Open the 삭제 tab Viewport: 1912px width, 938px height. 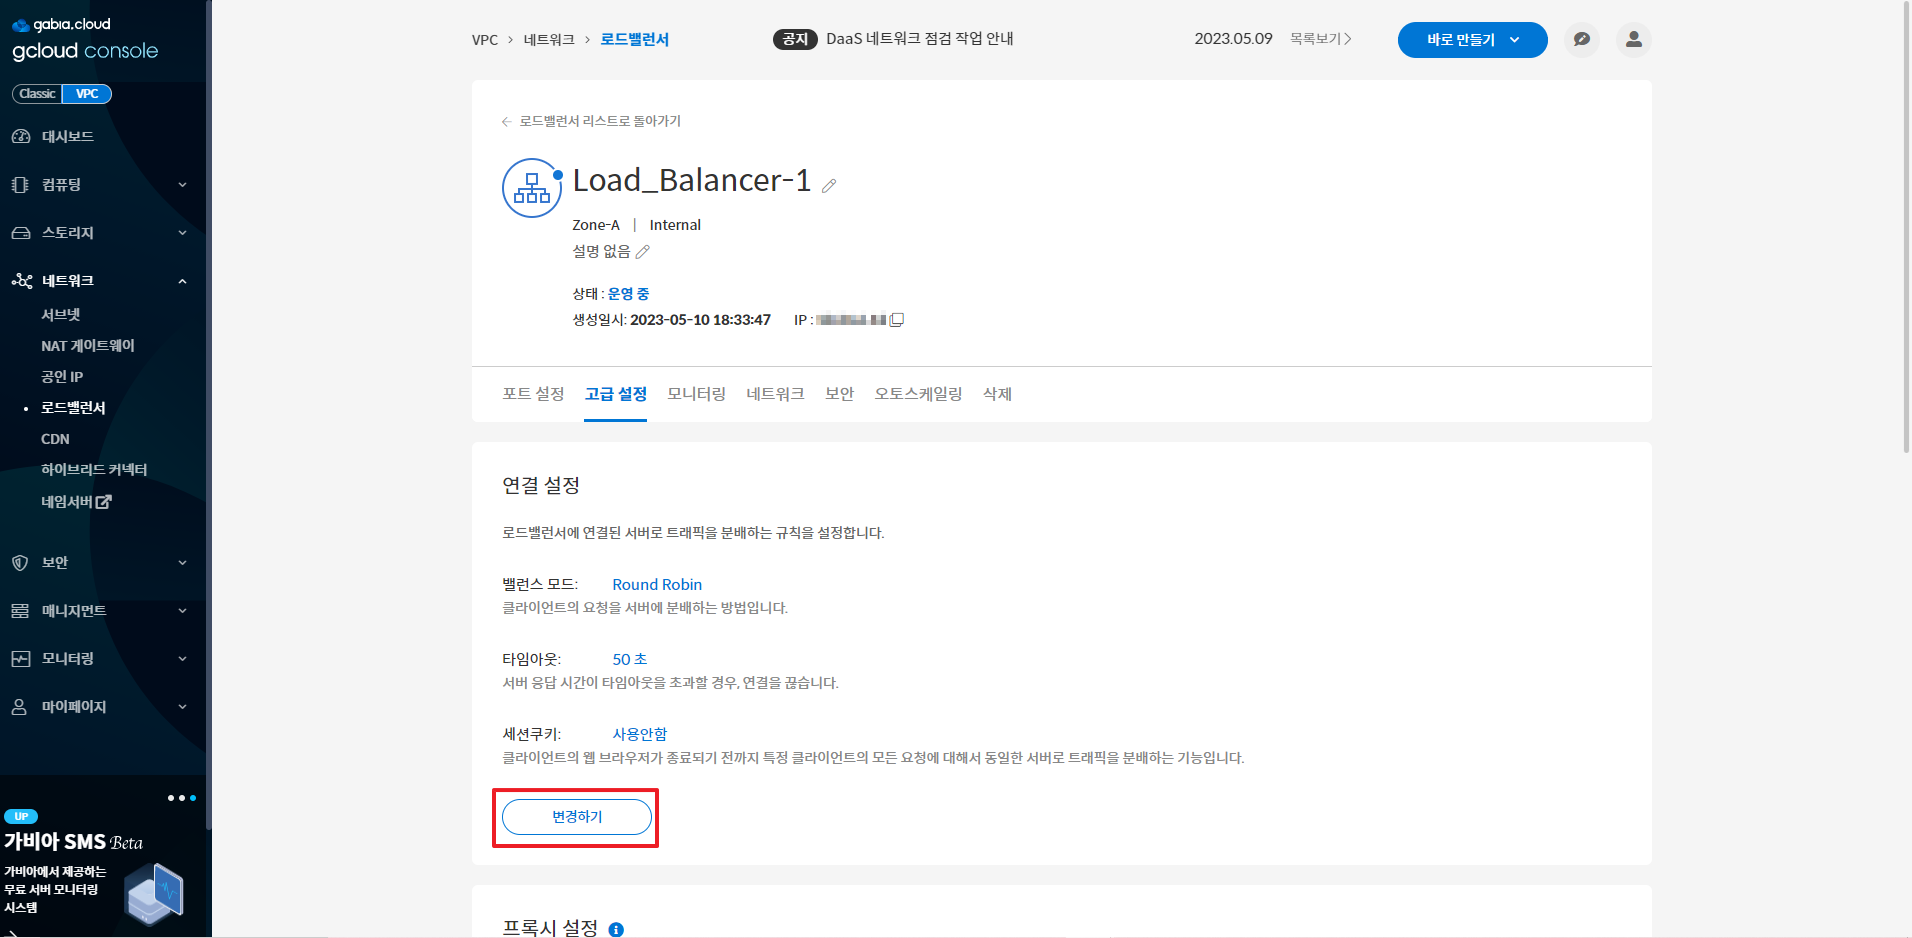[x=997, y=394]
